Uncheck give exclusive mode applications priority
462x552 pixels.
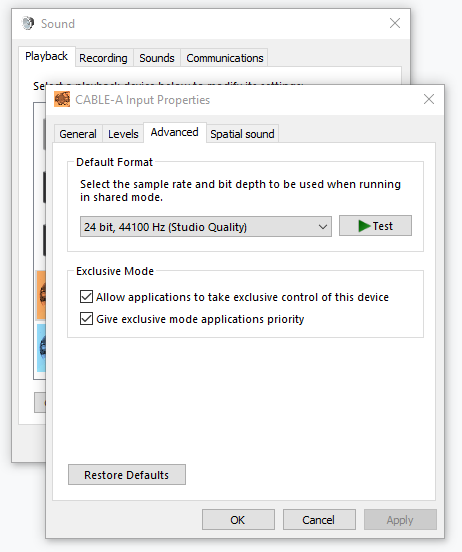86,319
